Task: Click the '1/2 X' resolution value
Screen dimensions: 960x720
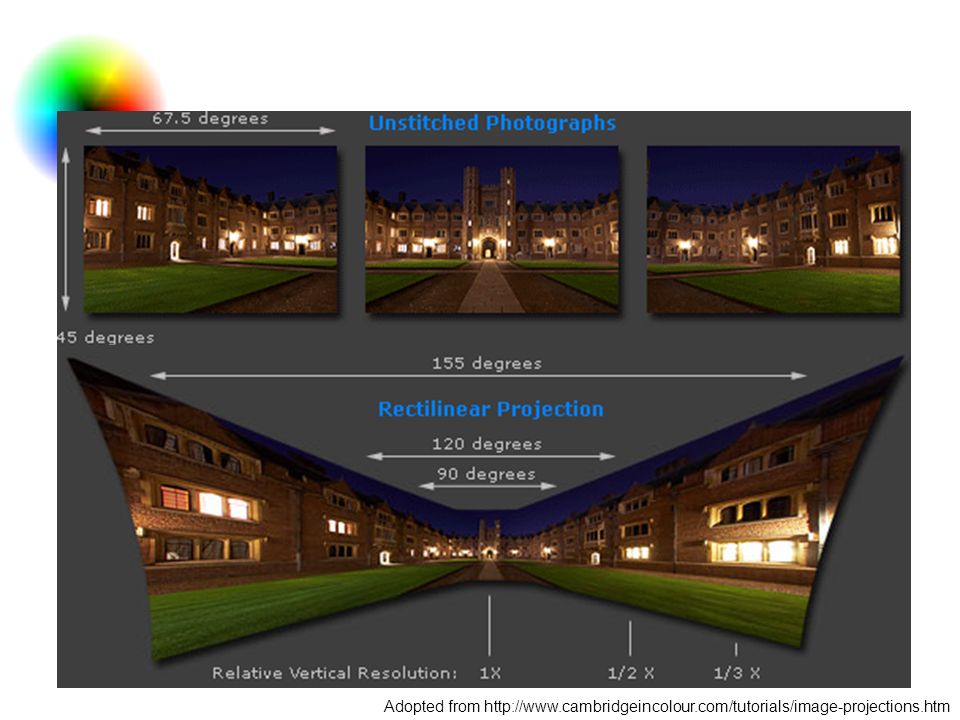Action: pyautogui.click(x=631, y=673)
